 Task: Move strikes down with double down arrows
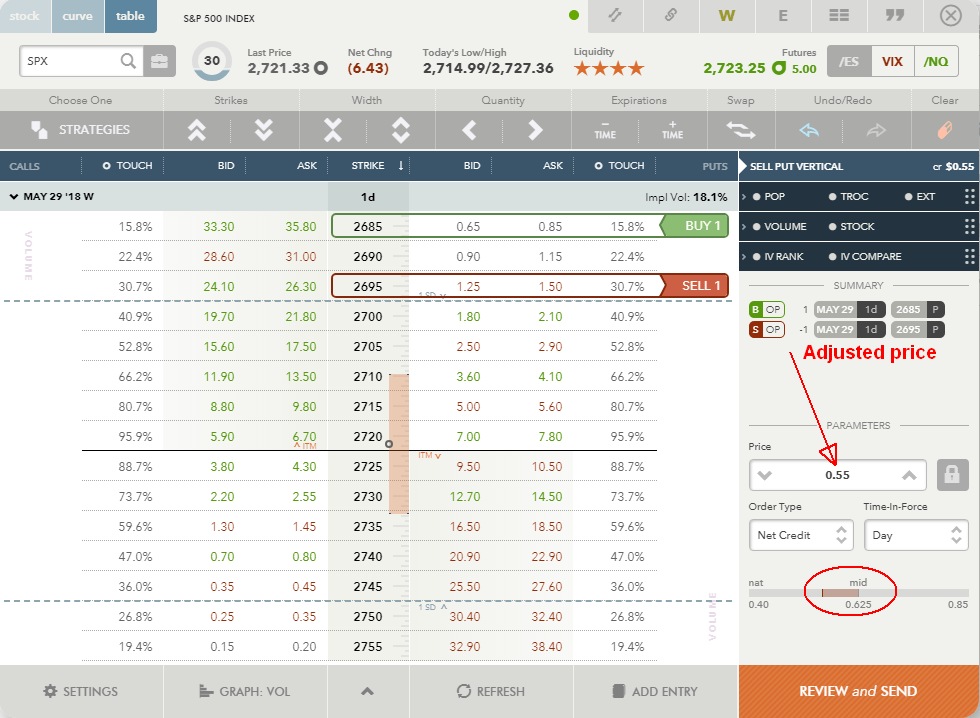pos(264,130)
